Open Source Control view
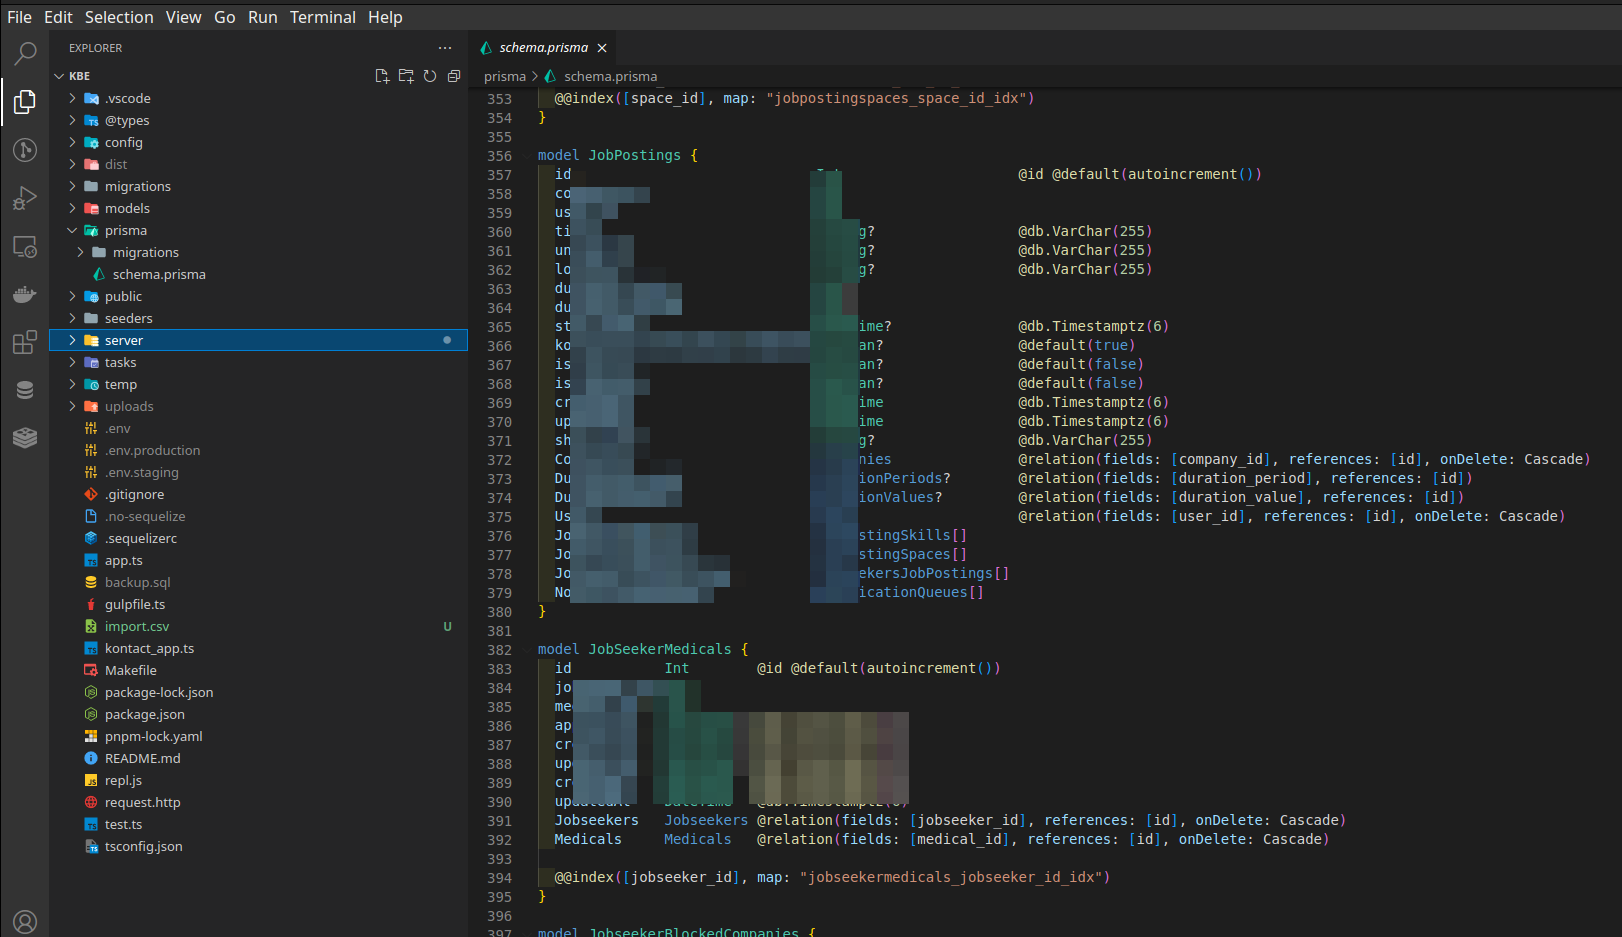 25,150
